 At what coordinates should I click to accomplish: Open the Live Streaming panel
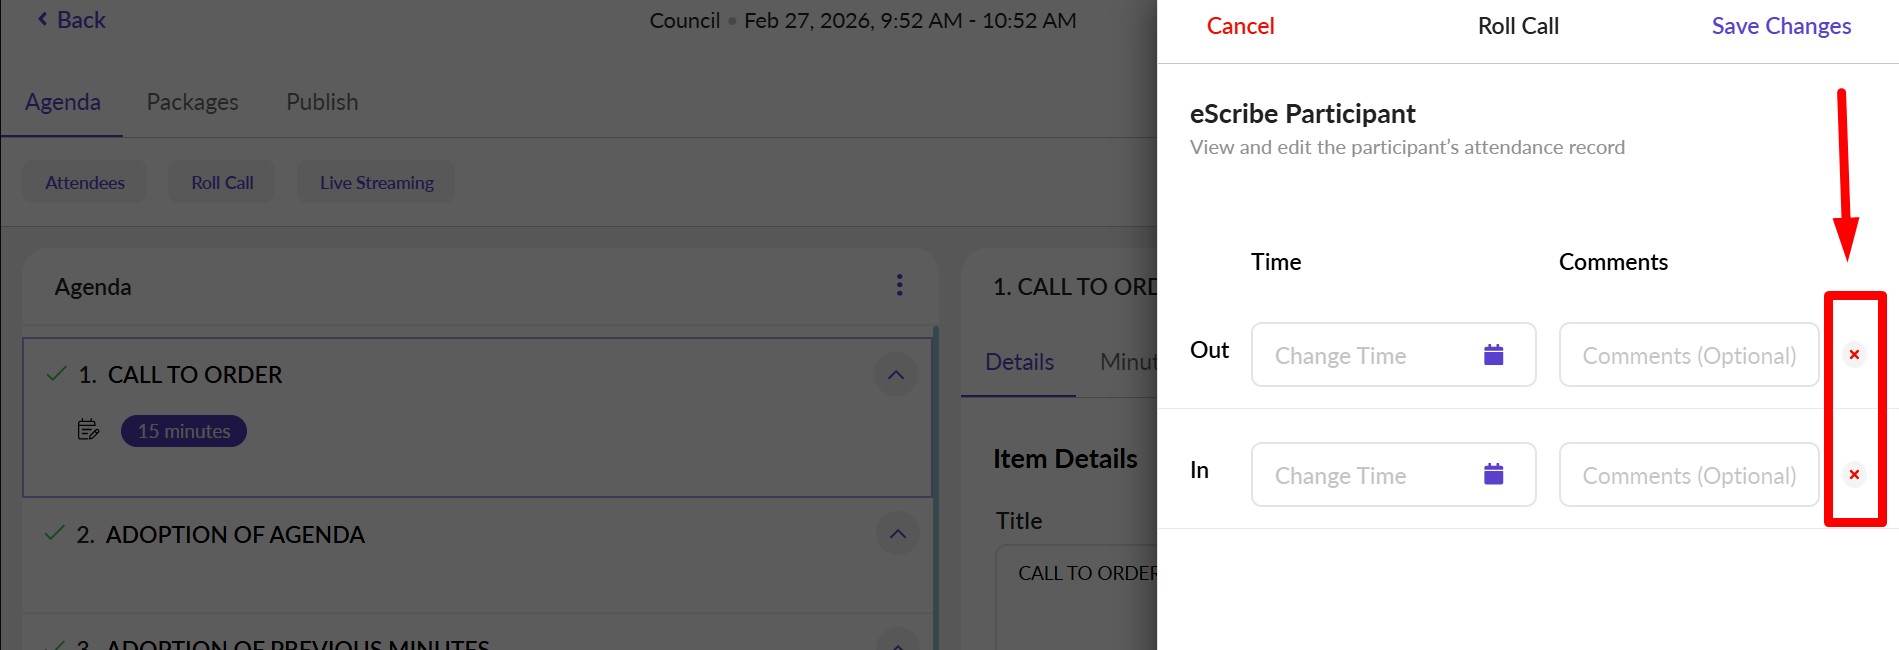click(376, 181)
